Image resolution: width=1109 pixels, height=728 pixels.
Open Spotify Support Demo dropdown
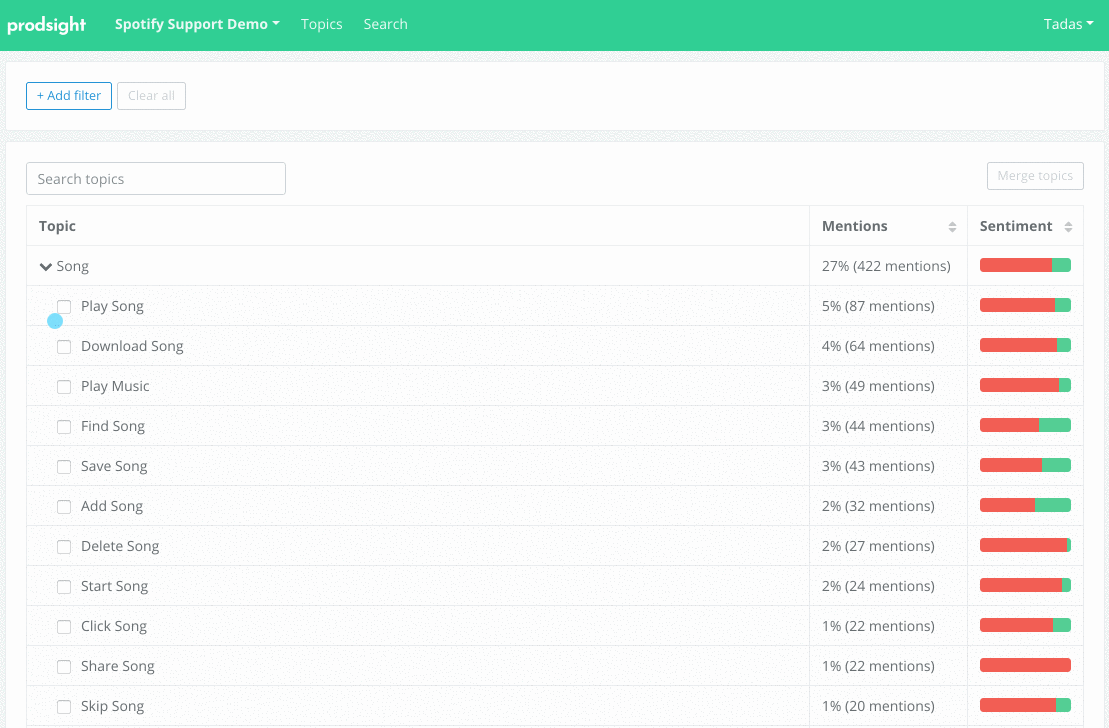(x=197, y=24)
